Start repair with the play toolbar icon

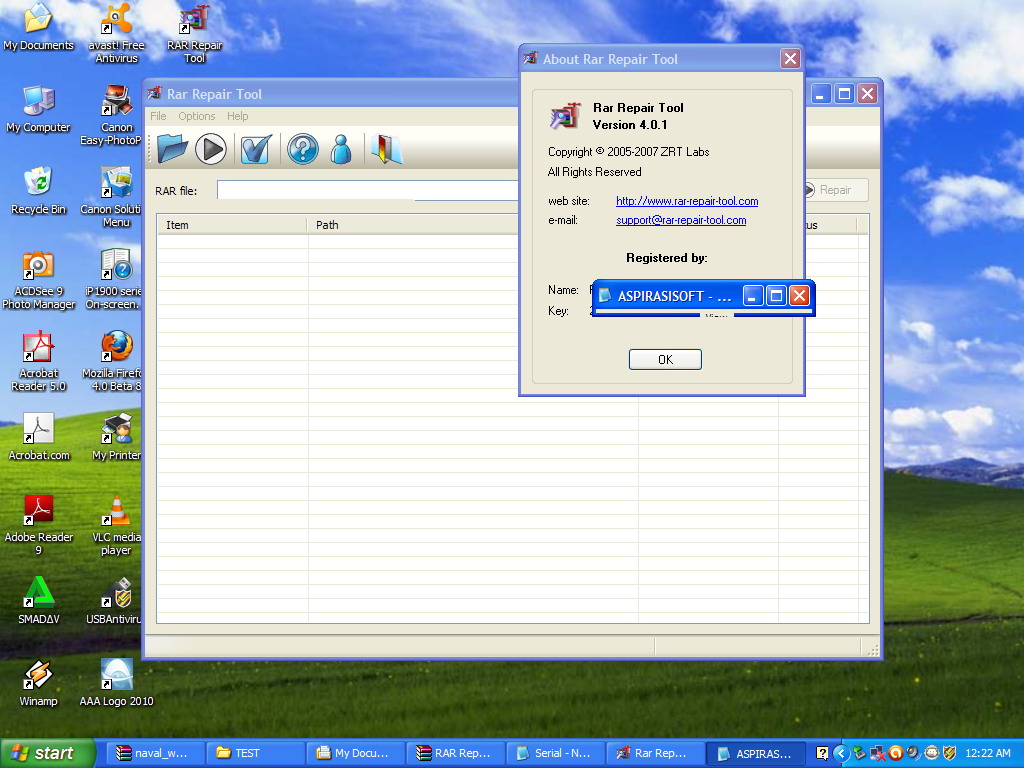211,149
